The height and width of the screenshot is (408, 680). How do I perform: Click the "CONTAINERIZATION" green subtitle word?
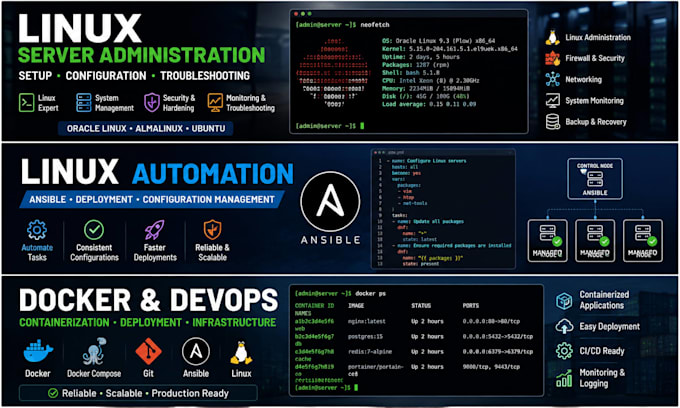[64, 323]
